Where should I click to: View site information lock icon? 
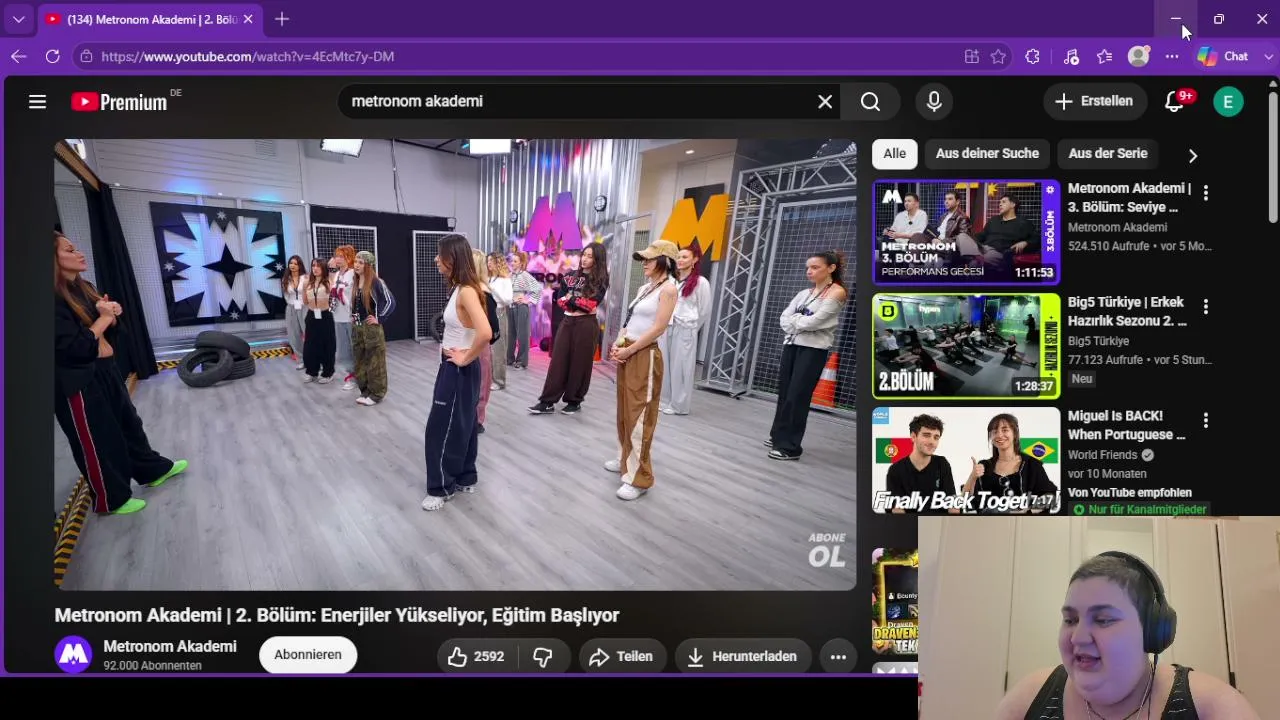86,56
